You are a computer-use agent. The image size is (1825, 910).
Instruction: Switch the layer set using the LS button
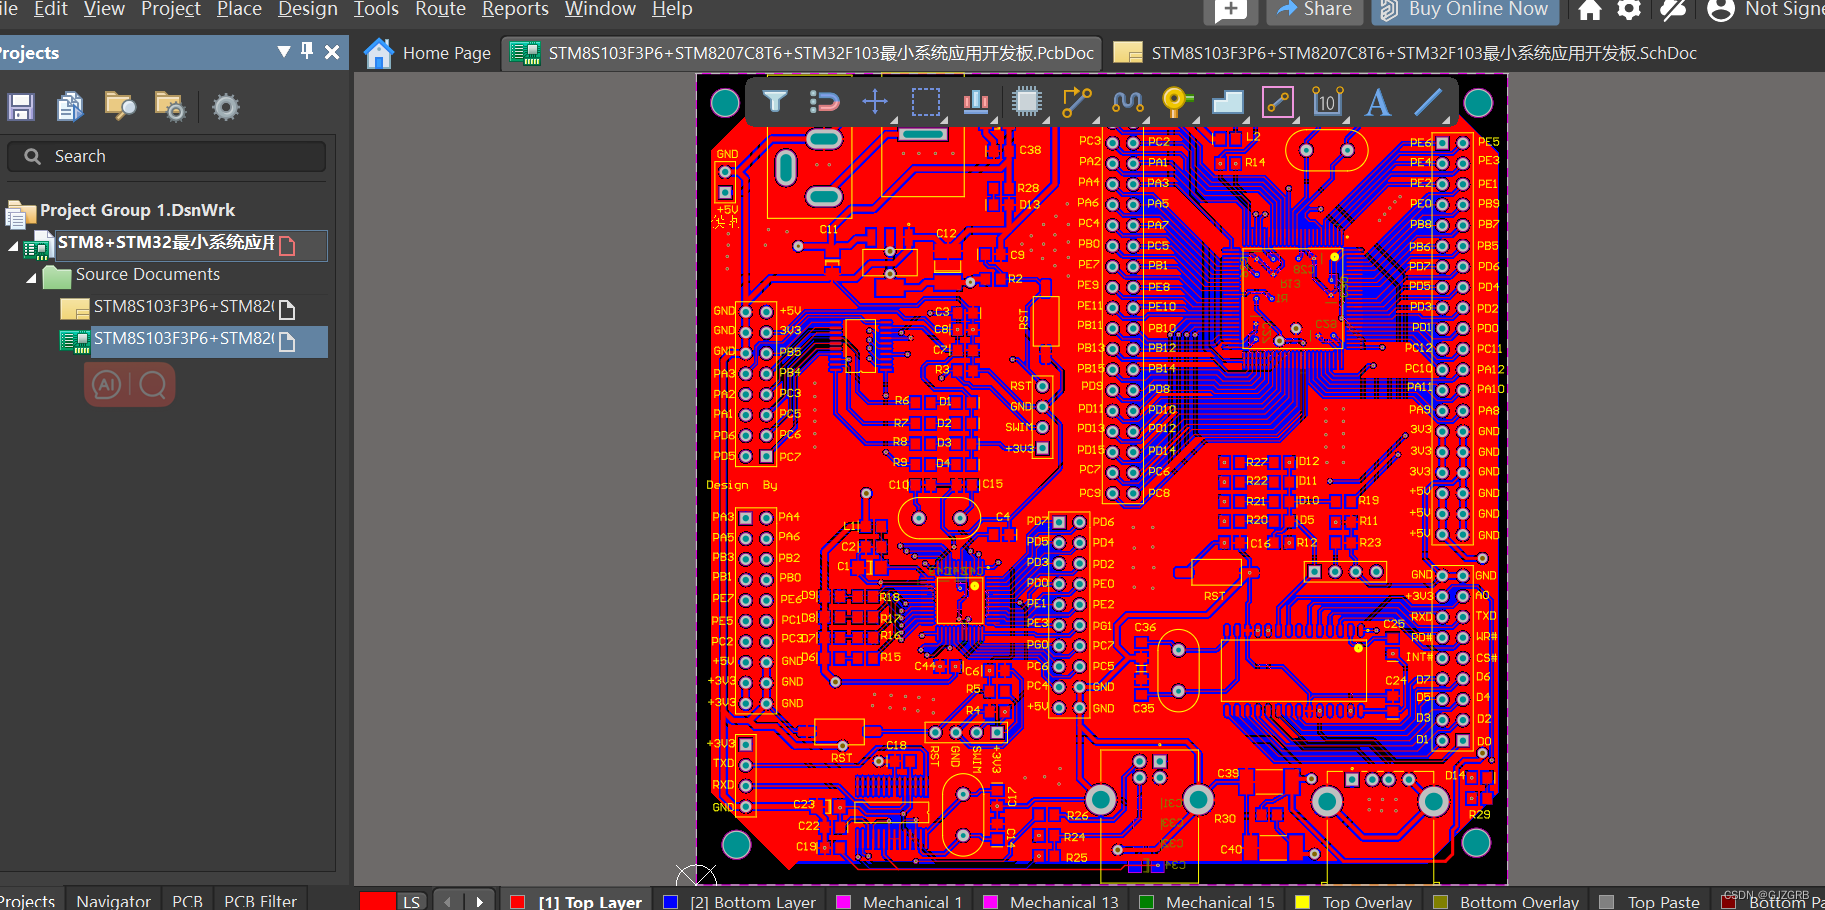click(x=409, y=899)
